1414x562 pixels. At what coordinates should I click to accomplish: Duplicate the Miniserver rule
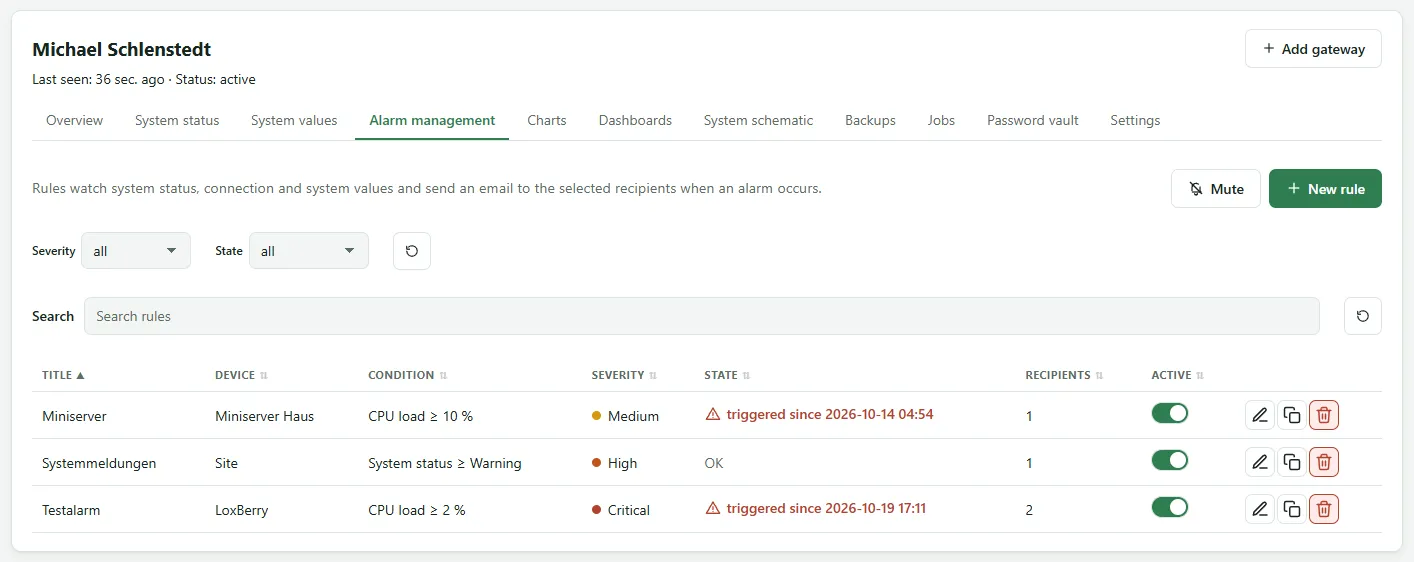click(1292, 415)
